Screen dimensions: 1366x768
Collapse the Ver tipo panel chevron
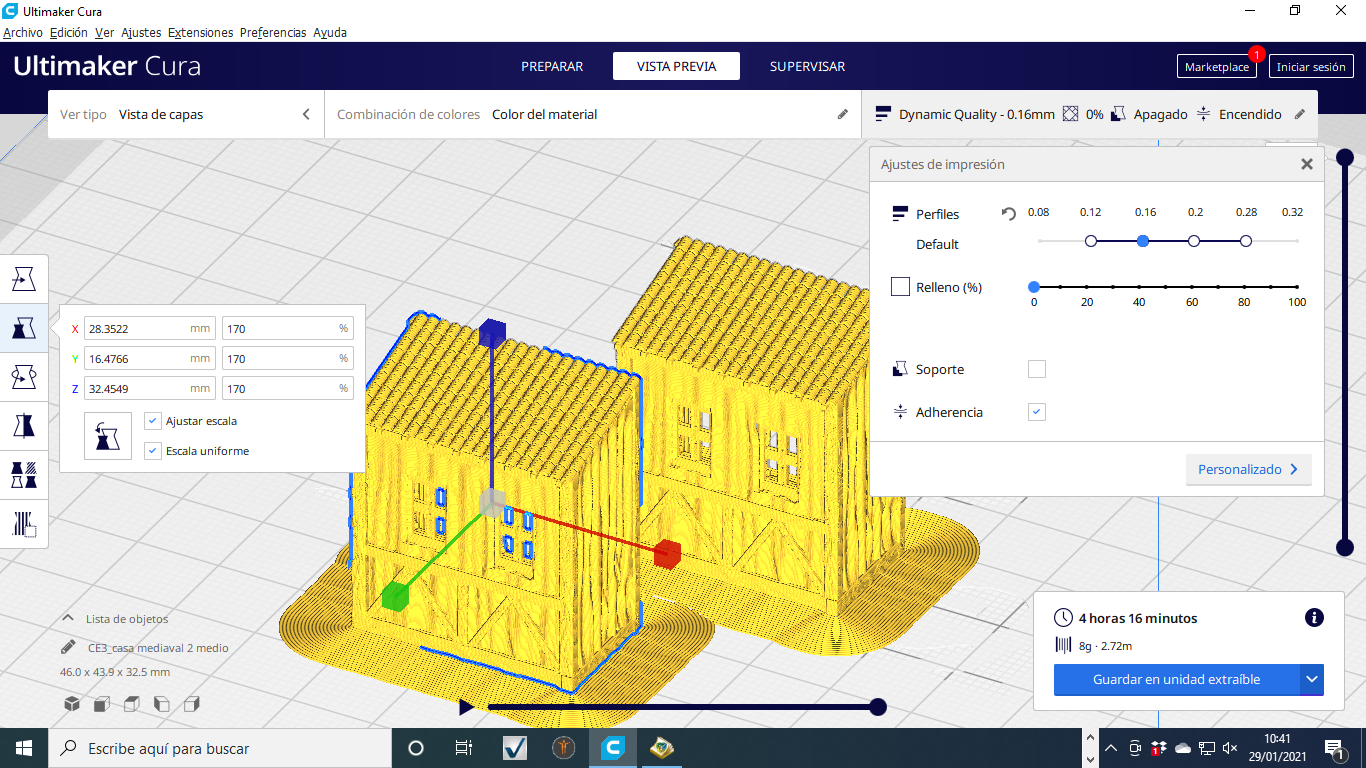coord(306,115)
